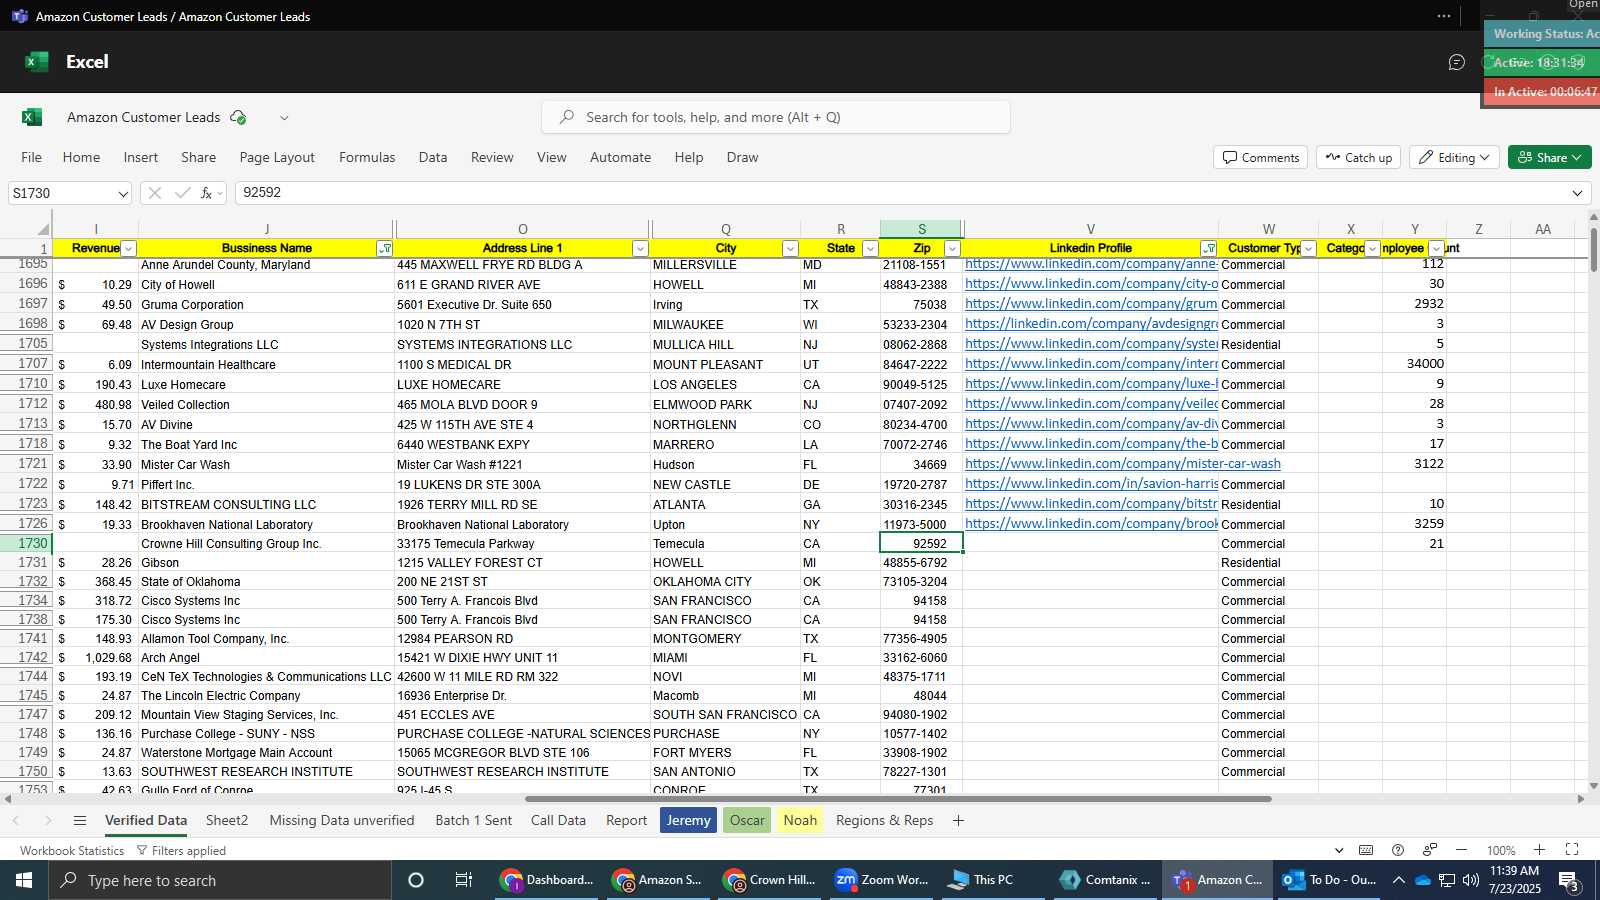Image resolution: width=1600 pixels, height=900 pixels.
Task: Click the Comments button
Action: point(1261,157)
